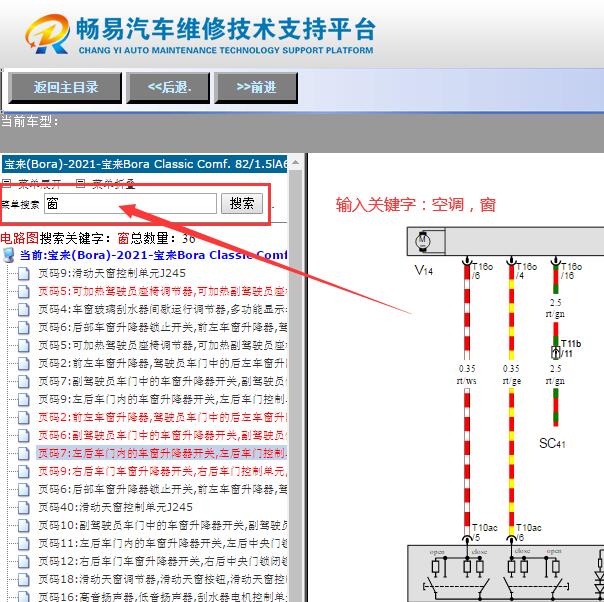Click the T11b /11 connector label
Viewport: 604px width, 602px height.
coord(570,349)
